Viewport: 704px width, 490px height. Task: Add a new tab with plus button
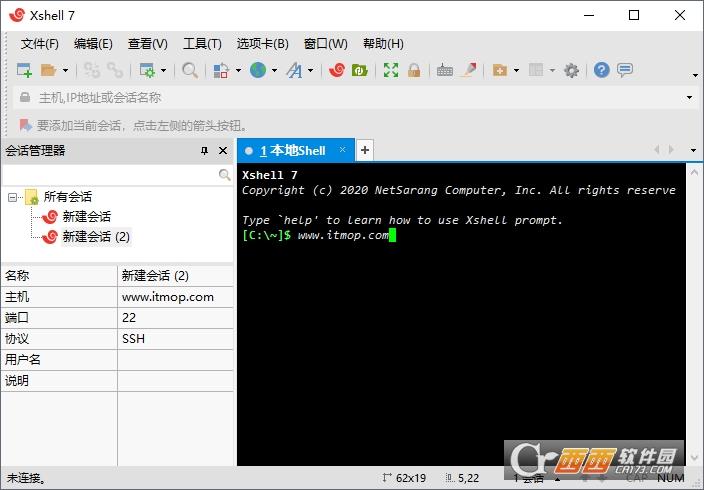pos(365,150)
